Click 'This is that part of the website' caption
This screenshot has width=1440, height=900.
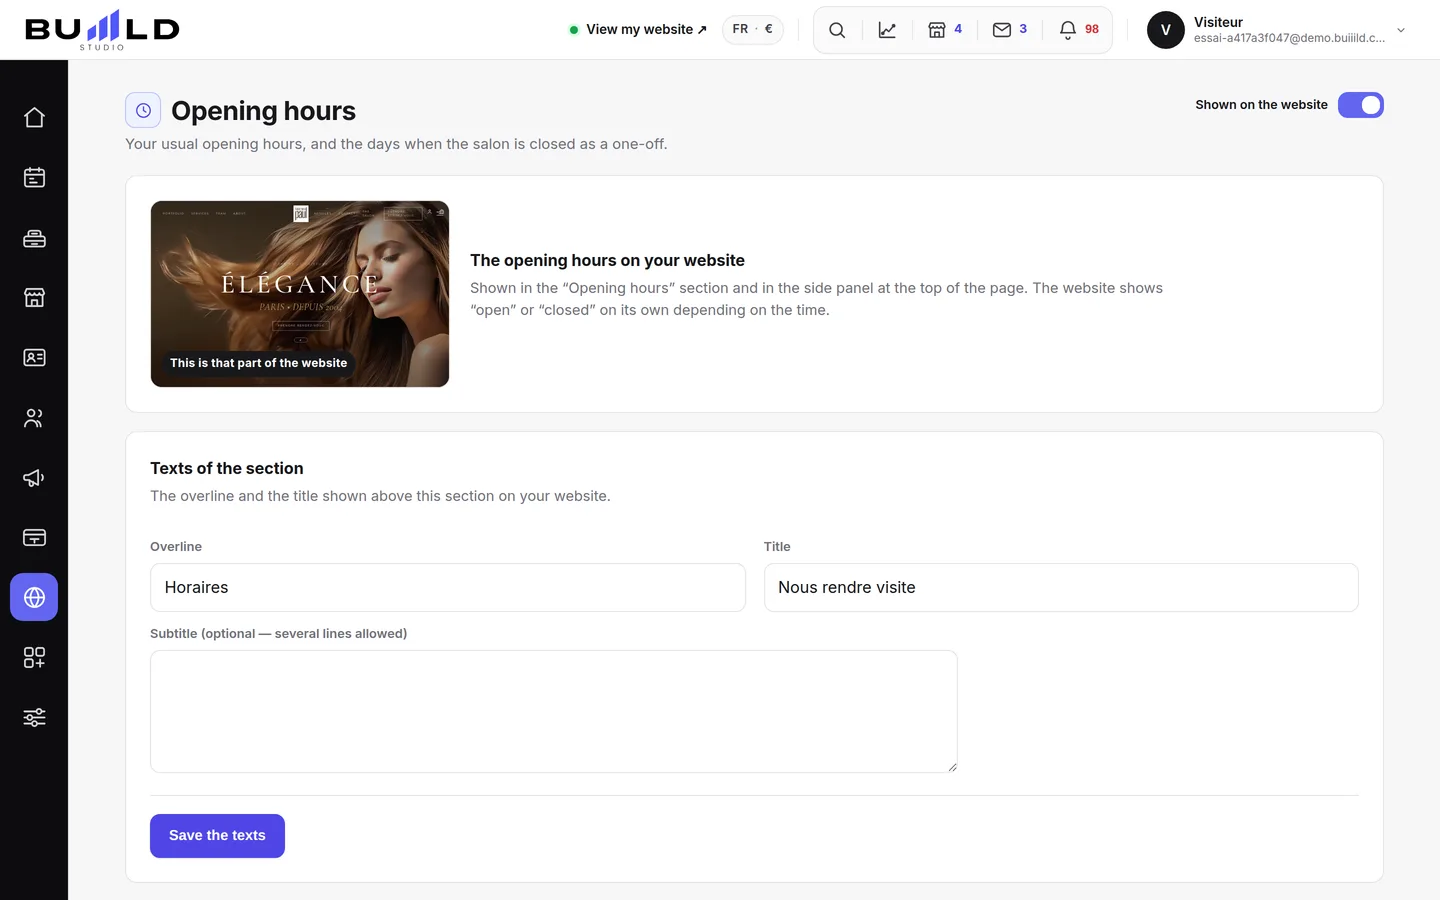click(x=258, y=363)
